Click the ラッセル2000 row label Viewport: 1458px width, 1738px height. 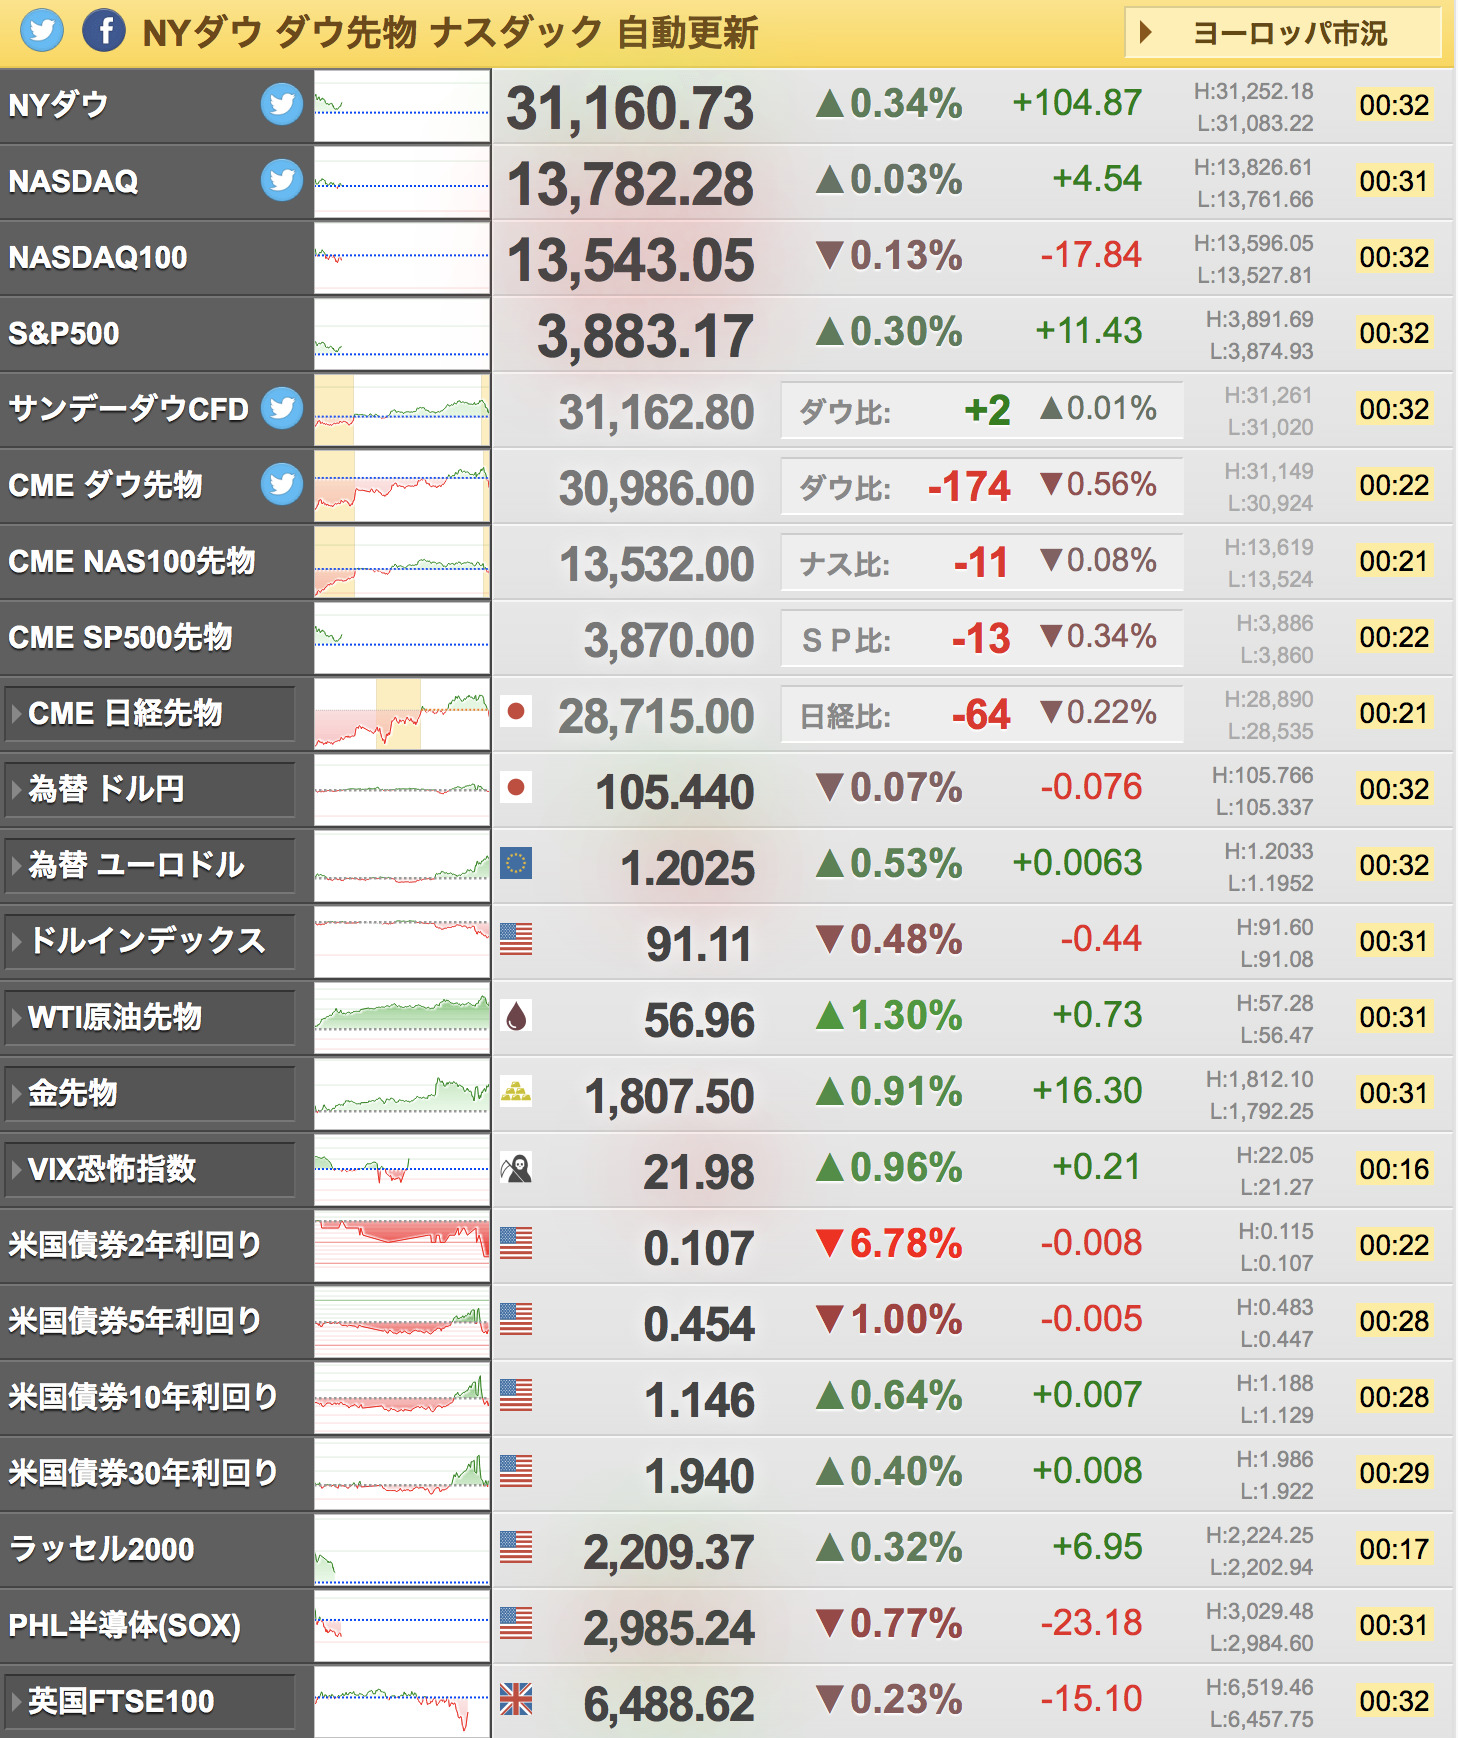101,1549
